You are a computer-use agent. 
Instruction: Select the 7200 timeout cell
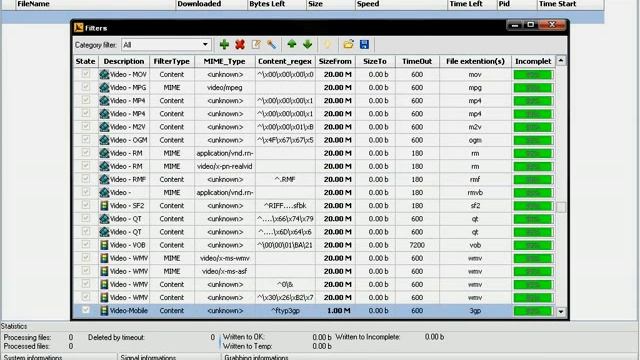coord(417,245)
